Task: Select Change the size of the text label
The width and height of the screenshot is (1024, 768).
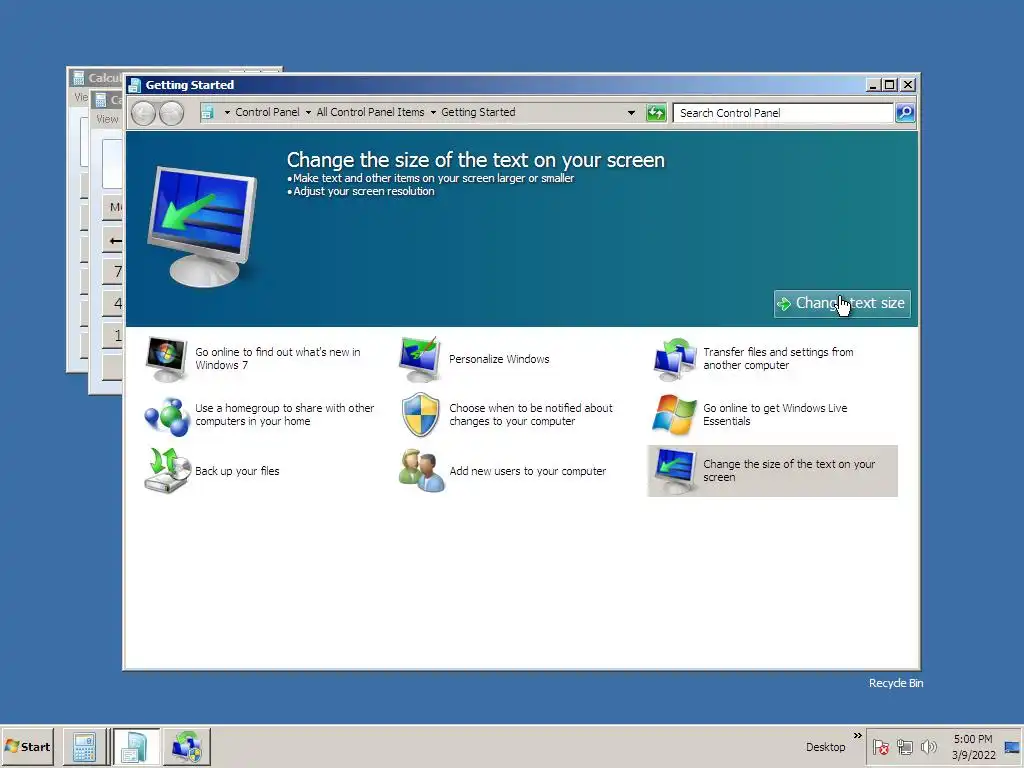Action: 788,471
